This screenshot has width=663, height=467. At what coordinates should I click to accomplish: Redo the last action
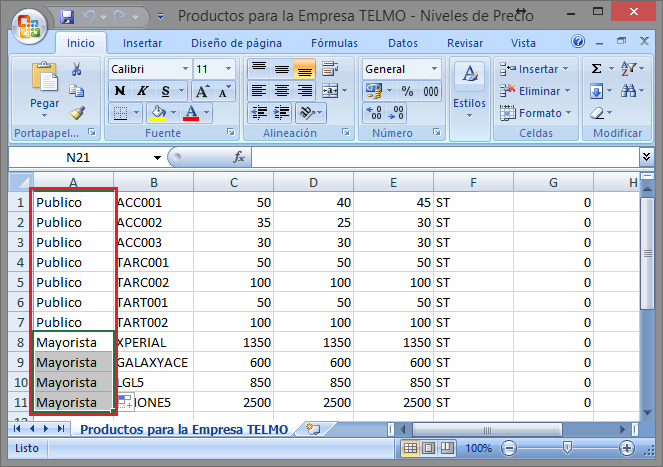tap(120, 17)
